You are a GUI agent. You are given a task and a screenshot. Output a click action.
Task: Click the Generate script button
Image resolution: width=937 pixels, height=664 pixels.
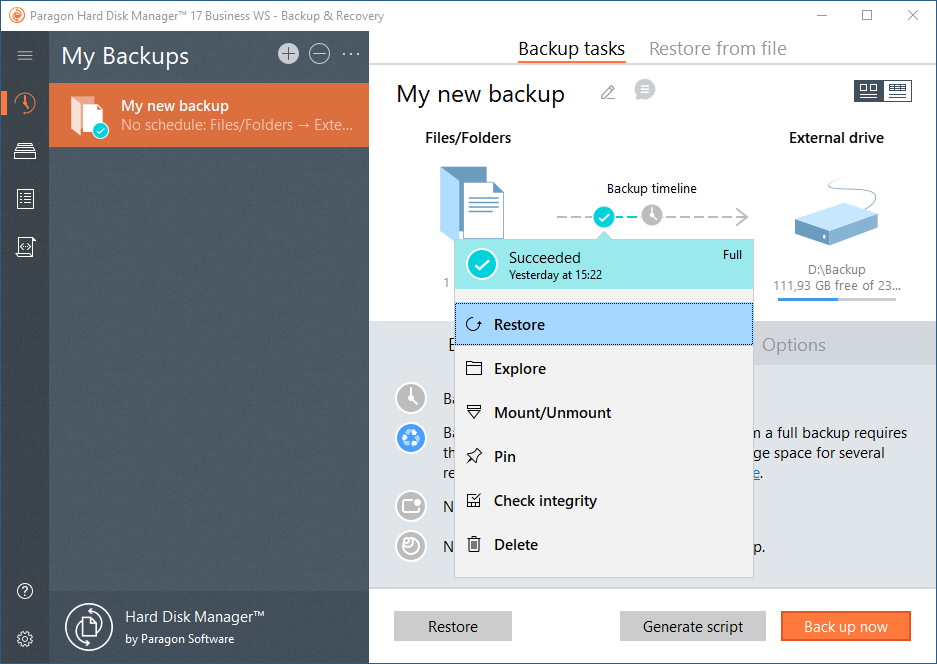point(693,626)
